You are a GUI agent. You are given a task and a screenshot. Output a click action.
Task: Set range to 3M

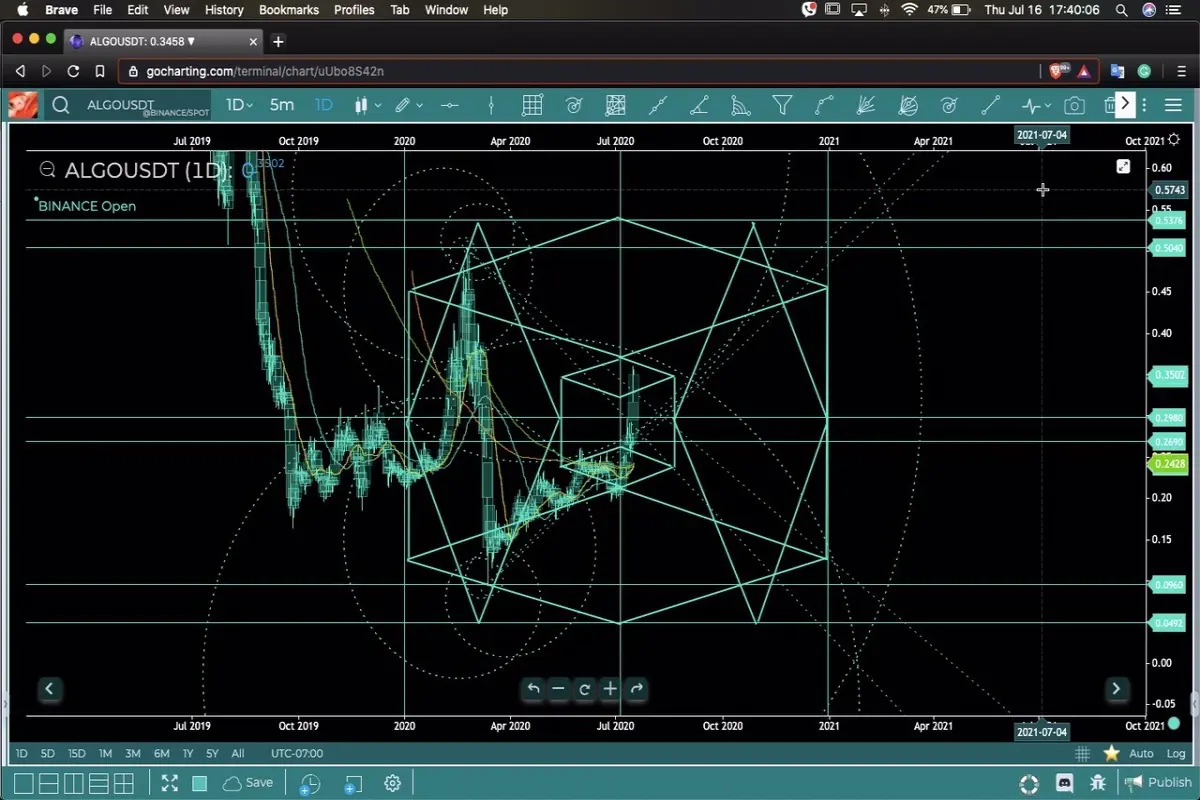point(133,754)
